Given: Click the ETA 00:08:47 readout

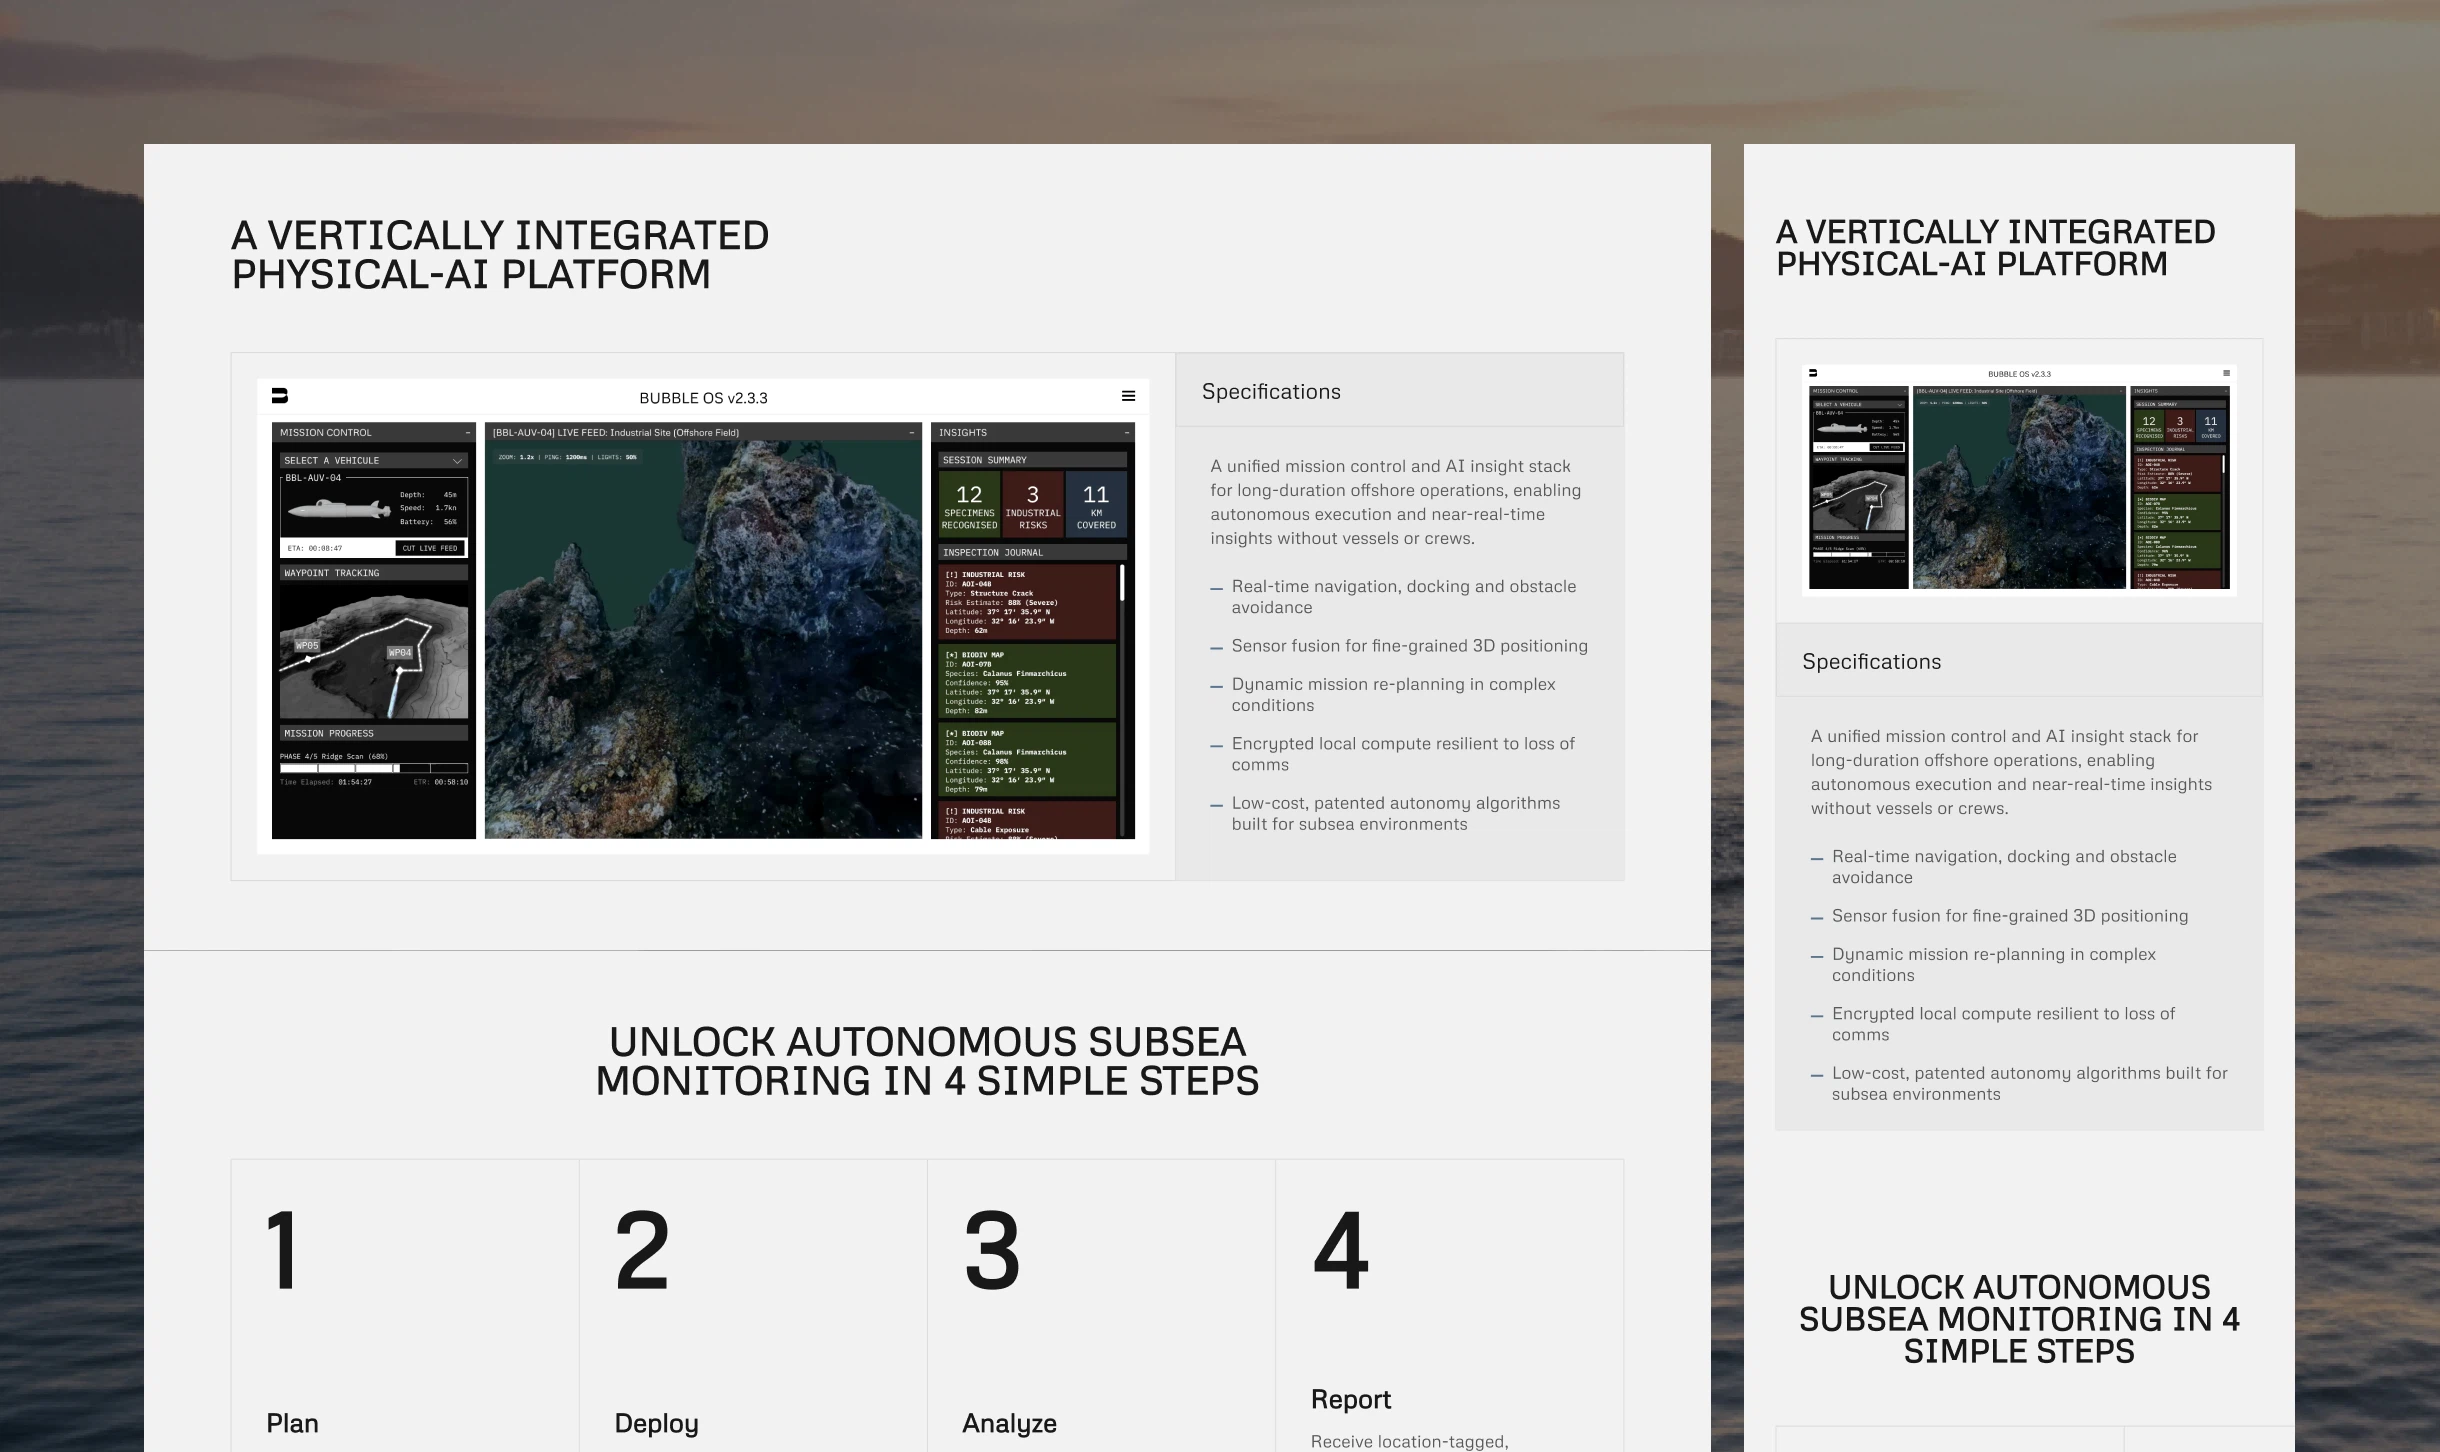Looking at the screenshot, I should [x=315, y=548].
